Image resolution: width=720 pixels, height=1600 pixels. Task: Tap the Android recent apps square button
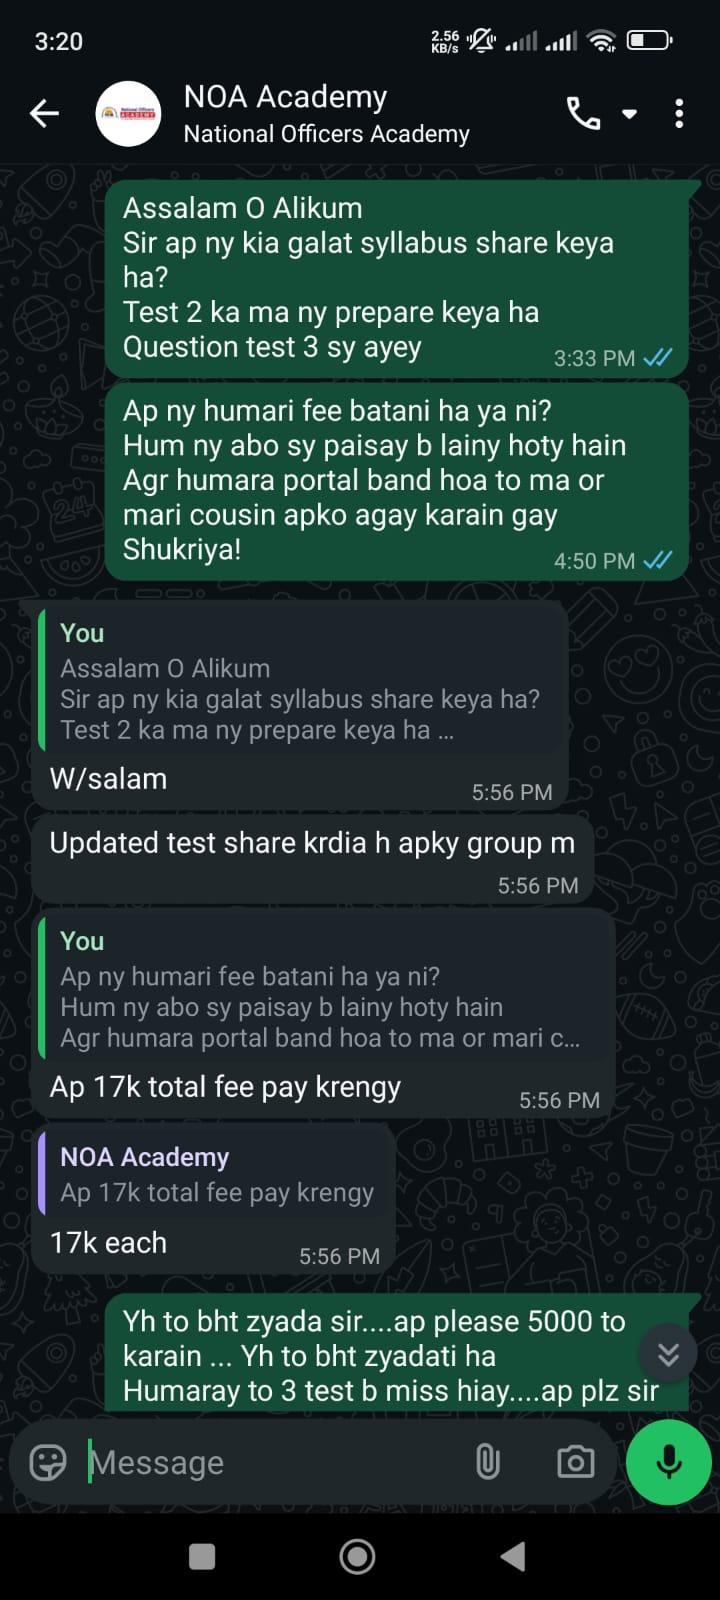tap(202, 1556)
